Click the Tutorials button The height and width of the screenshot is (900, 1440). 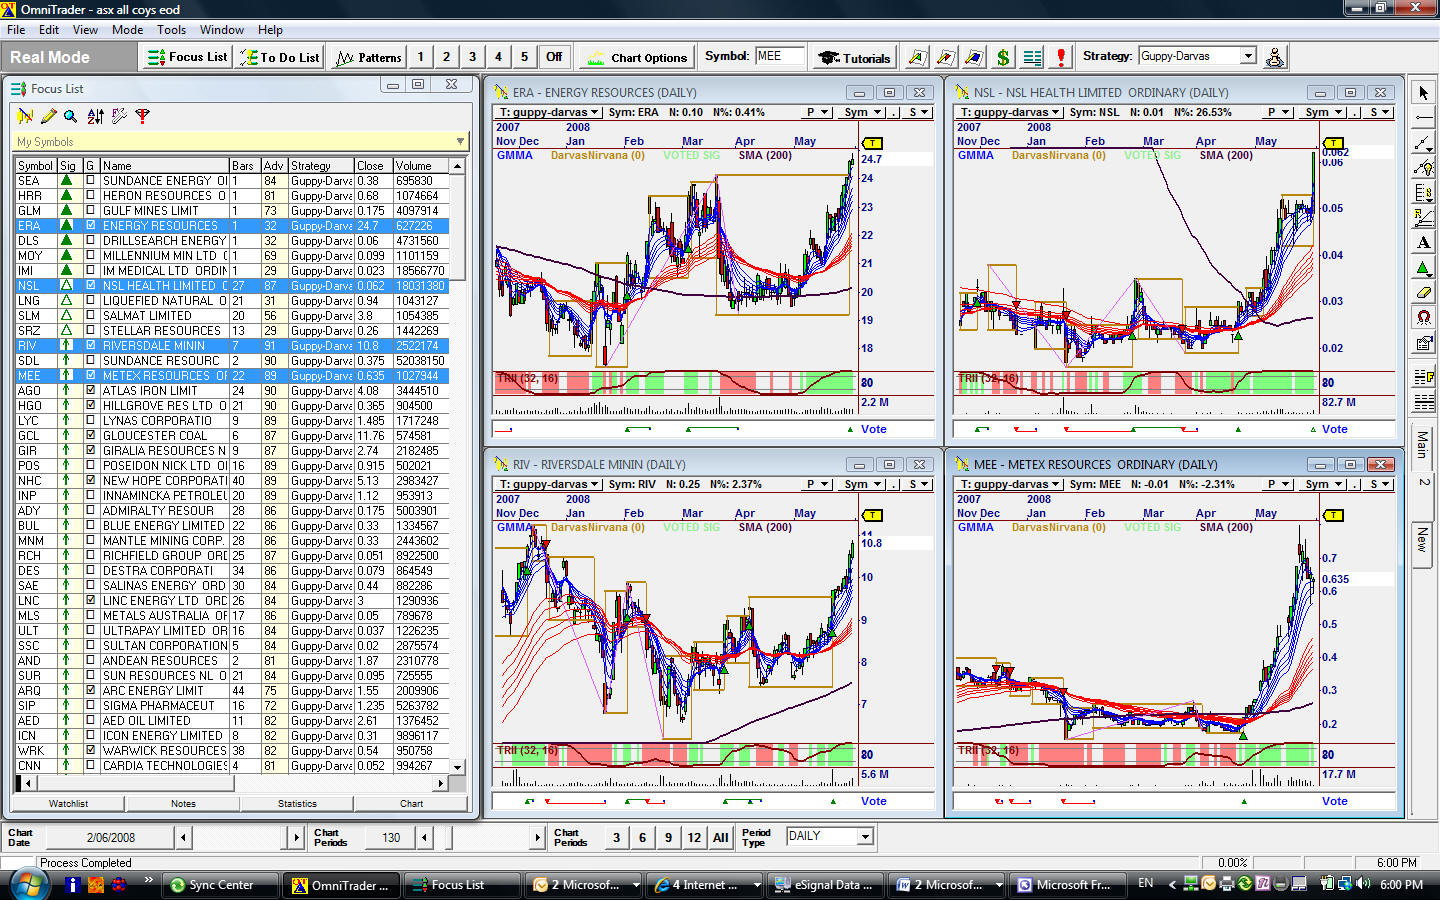855,57
